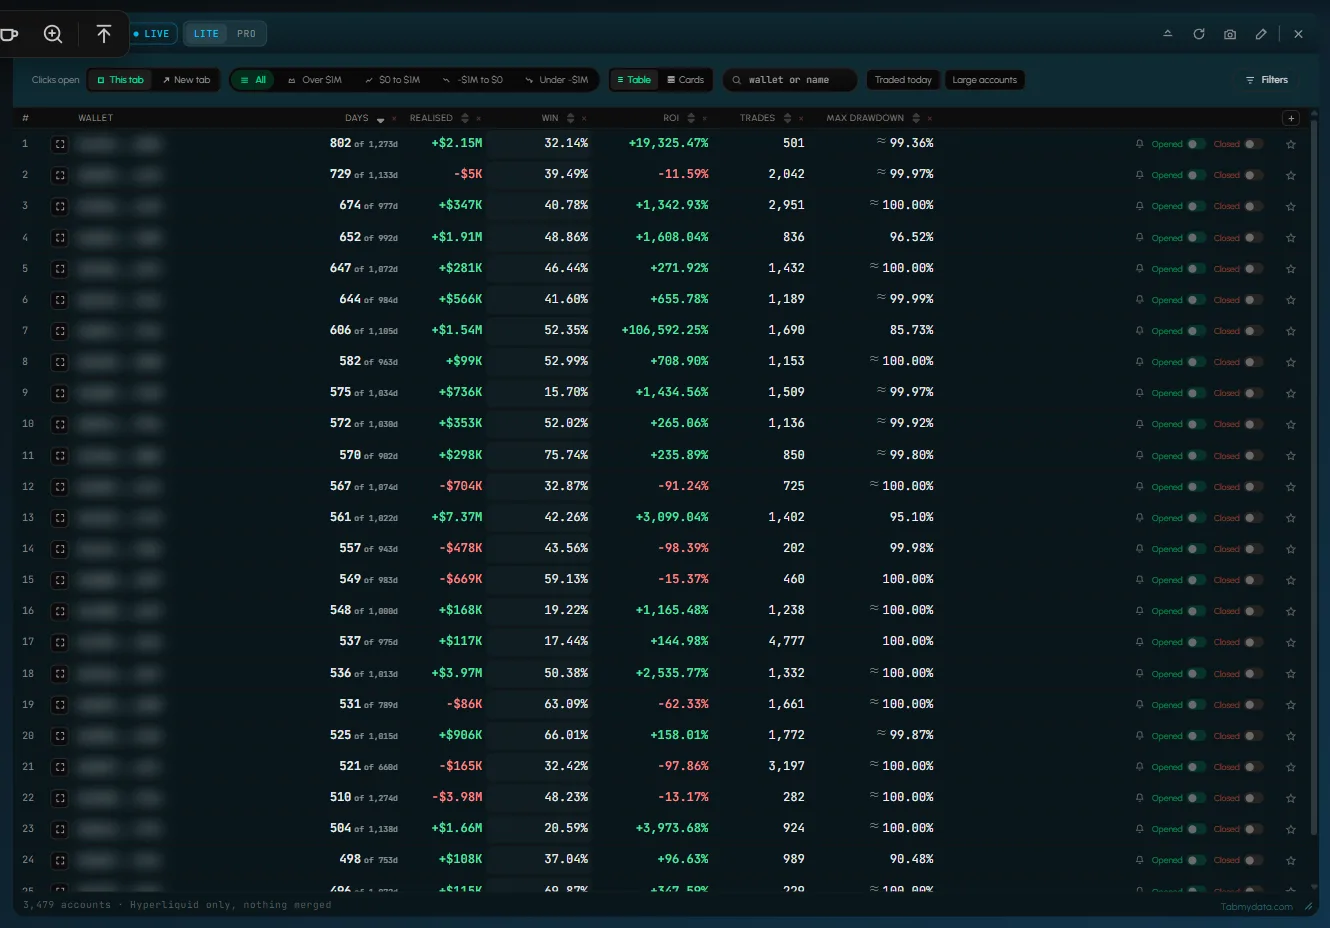Click the refresh icon in the header
The height and width of the screenshot is (928, 1330).
[1199, 34]
